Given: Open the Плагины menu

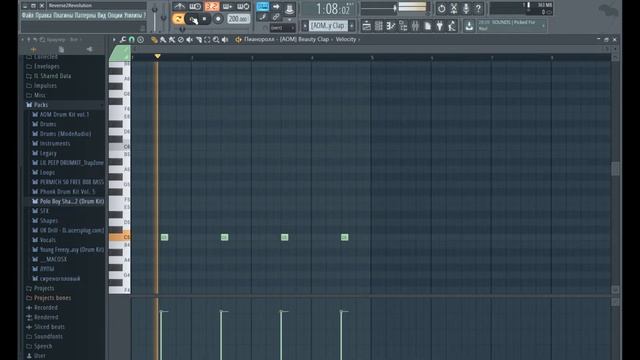Looking at the screenshot, I should click(63, 16).
